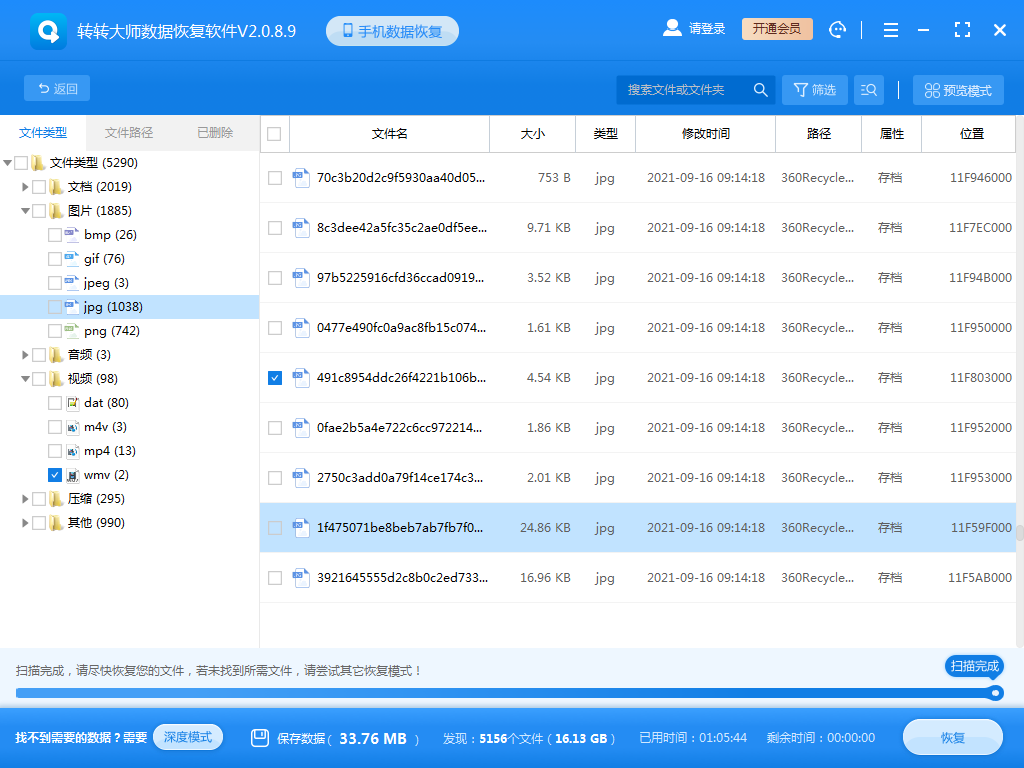1024x768 pixels.
Task: Click the search magnifier icon
Action: (760, 89)
